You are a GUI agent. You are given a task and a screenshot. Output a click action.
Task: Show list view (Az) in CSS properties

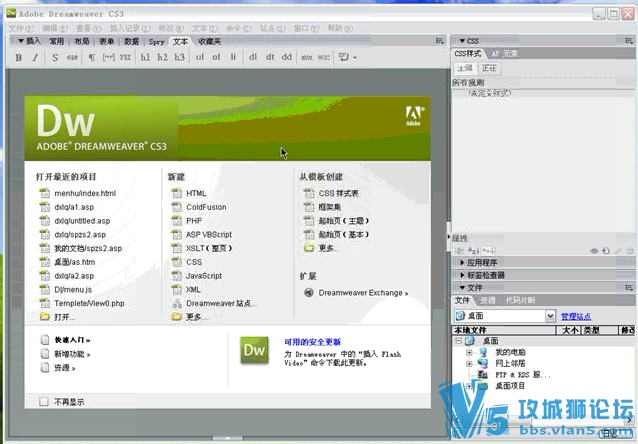[474, 251]
